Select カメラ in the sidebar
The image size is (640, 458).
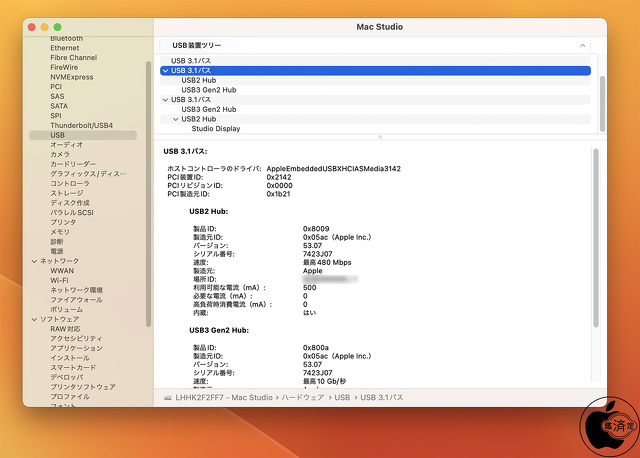(60, 154)
